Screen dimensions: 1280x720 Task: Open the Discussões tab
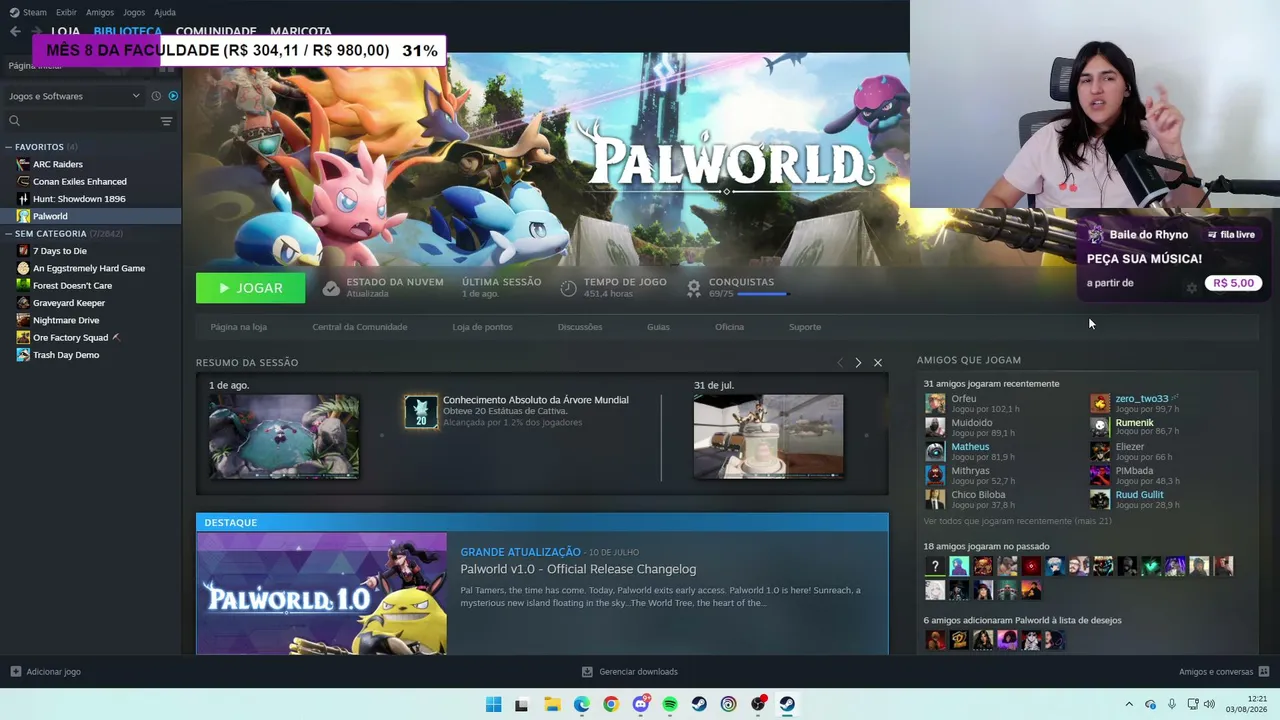point(580,327)
